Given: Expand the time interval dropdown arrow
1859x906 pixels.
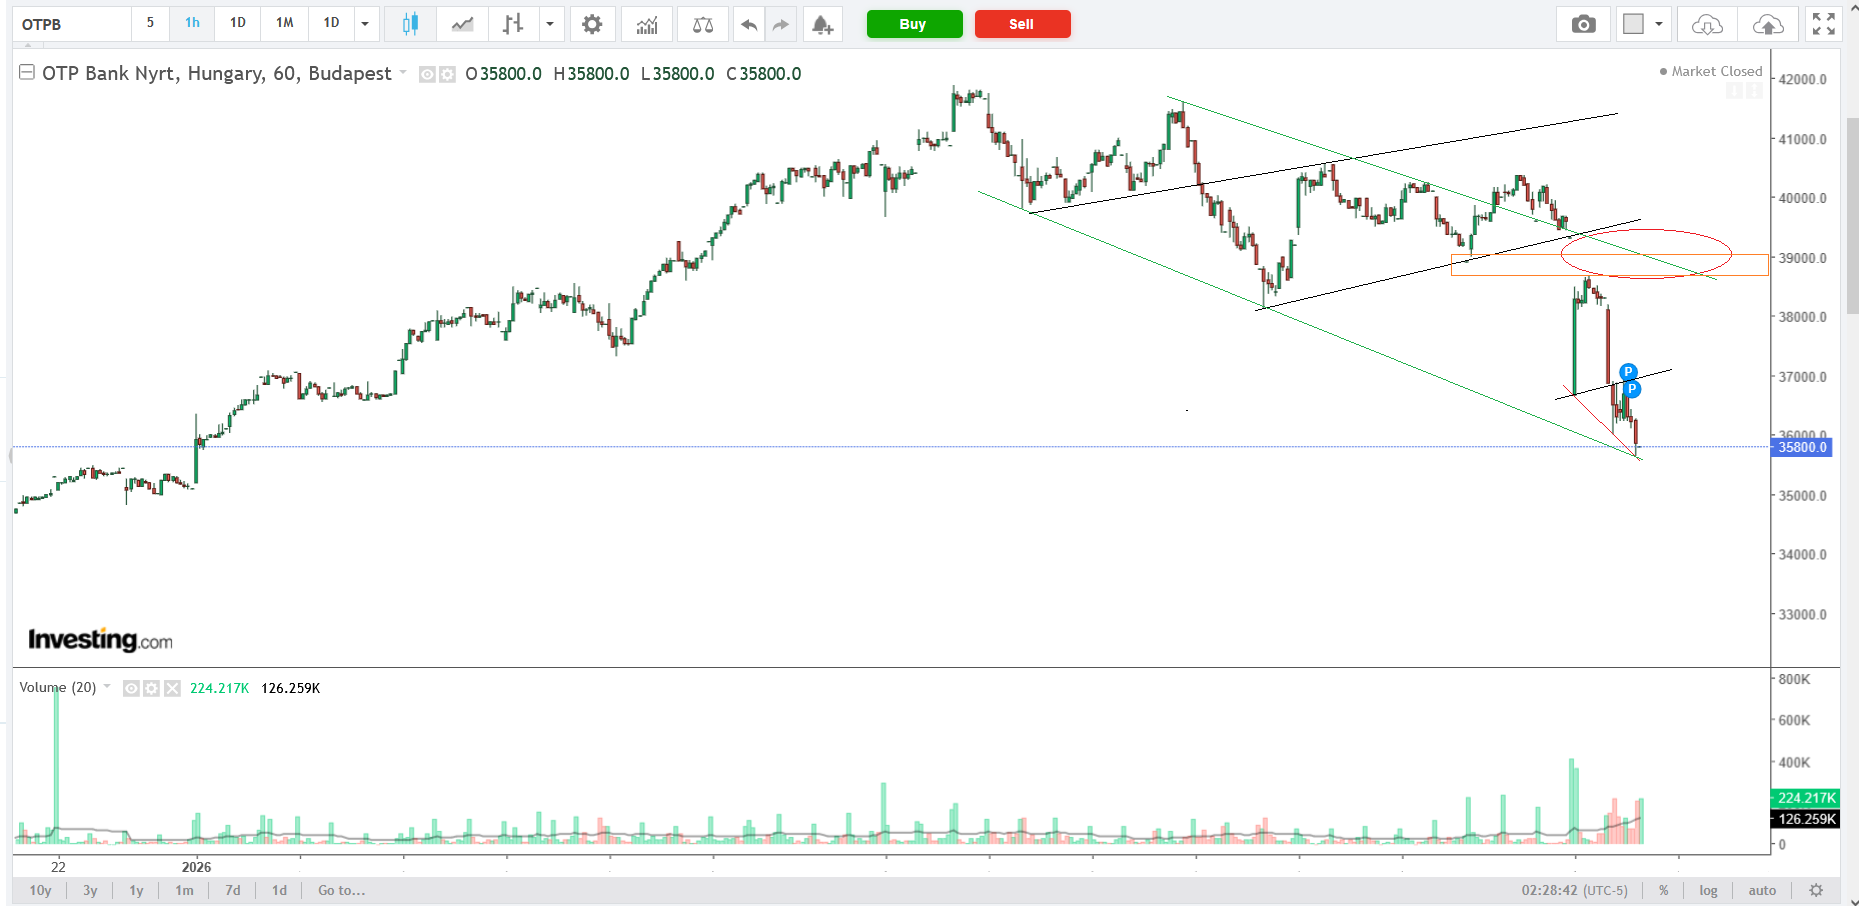Looking at the screenshot, I should (365, 24).
